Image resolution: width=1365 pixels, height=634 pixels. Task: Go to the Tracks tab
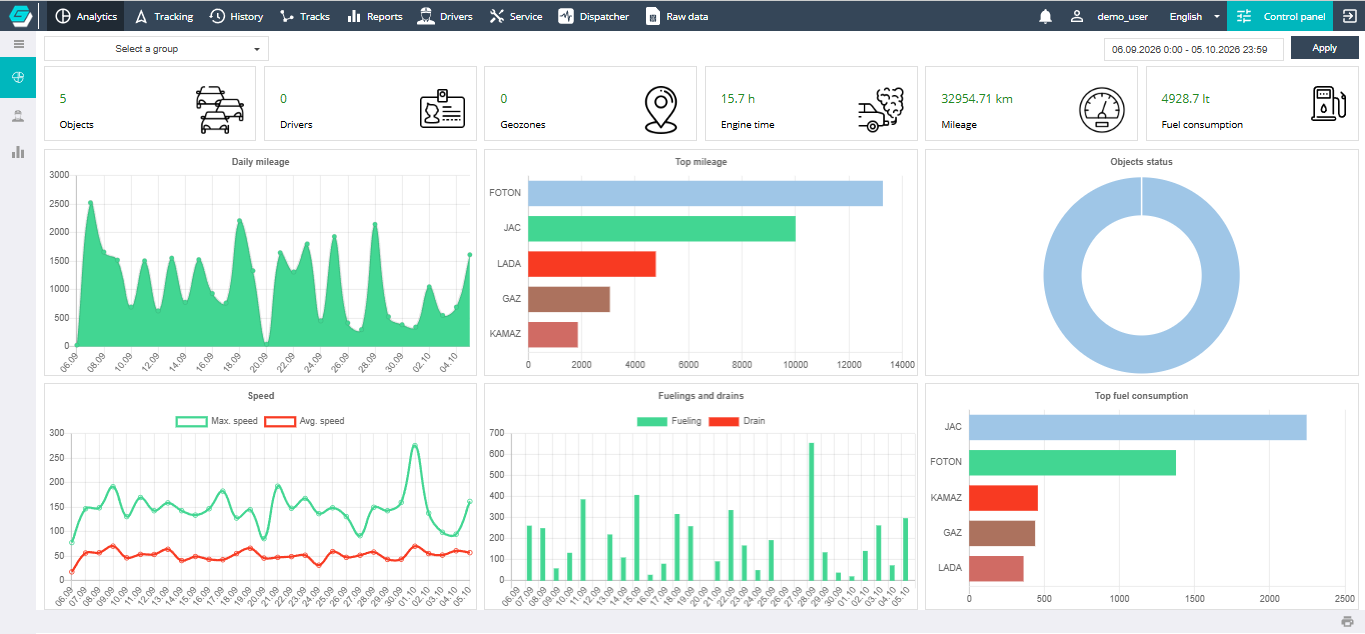click(304, 16)
